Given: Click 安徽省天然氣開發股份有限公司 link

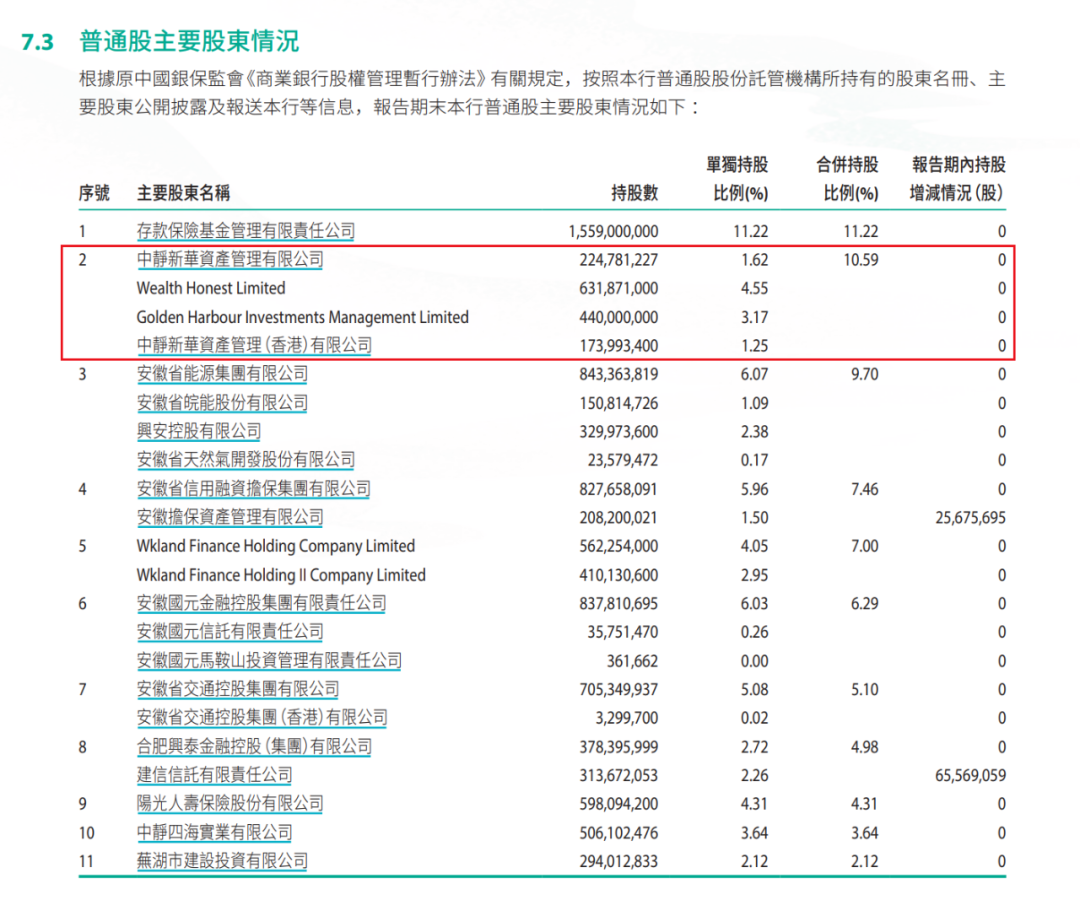Looking at the screenshot, I should pyautogui.click(x=246, y=460).
